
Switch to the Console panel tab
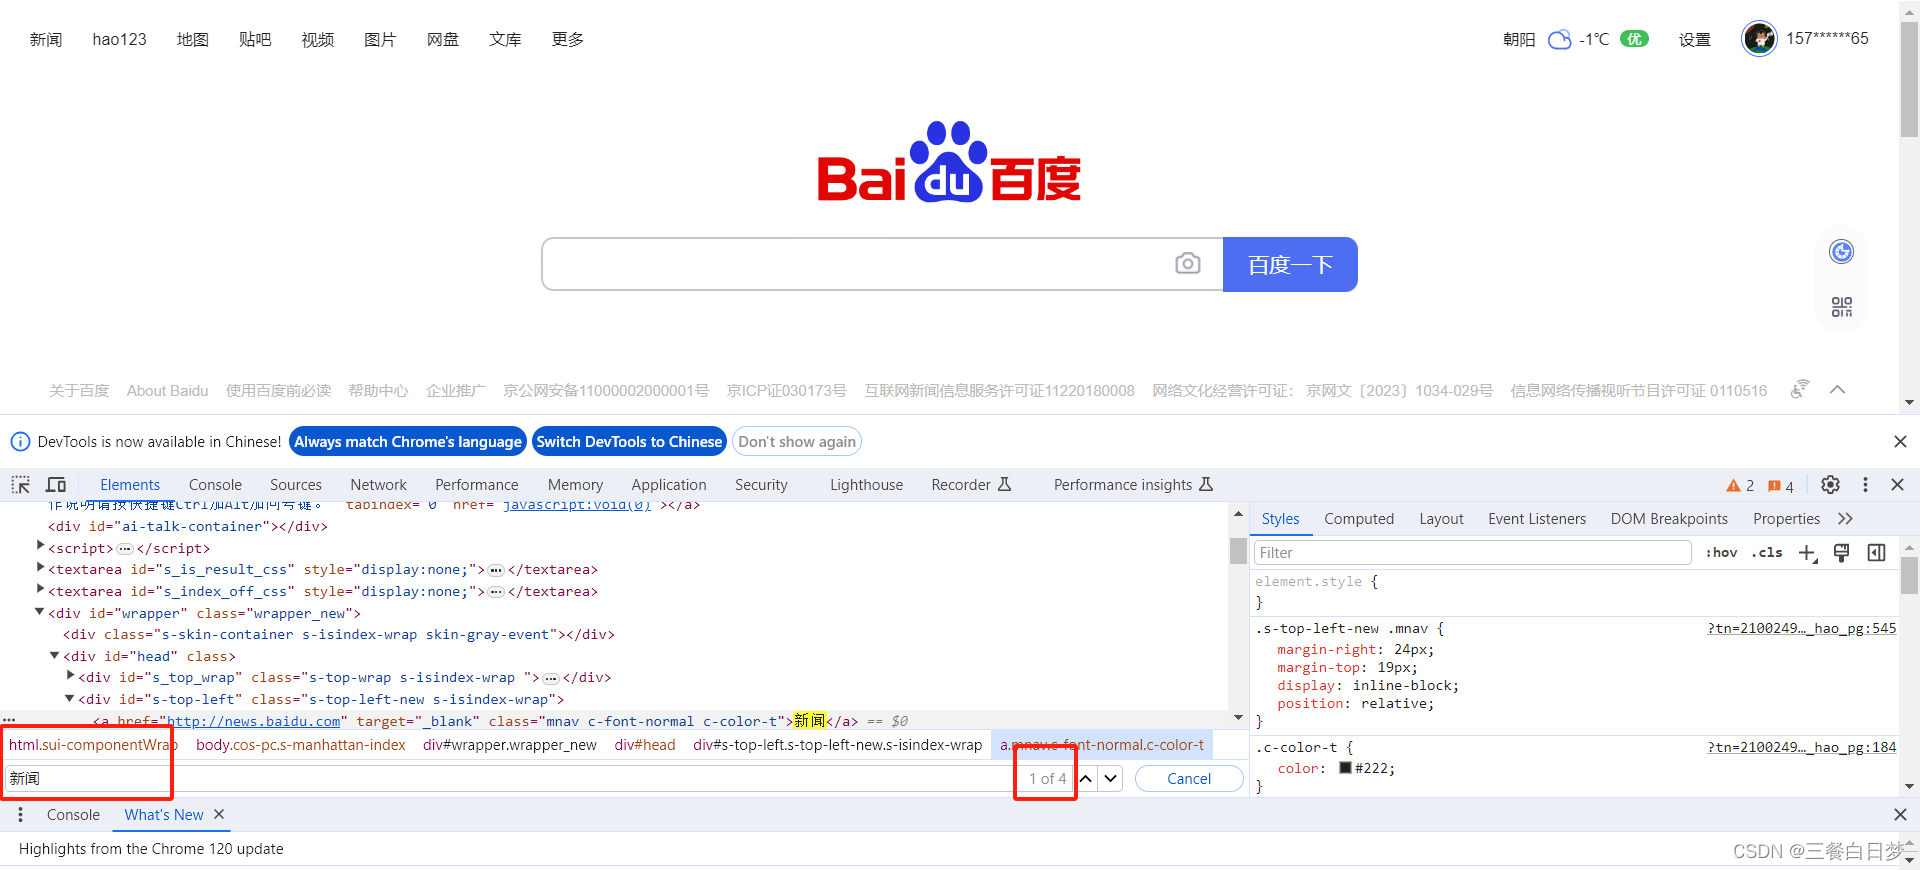click(215, 485)
